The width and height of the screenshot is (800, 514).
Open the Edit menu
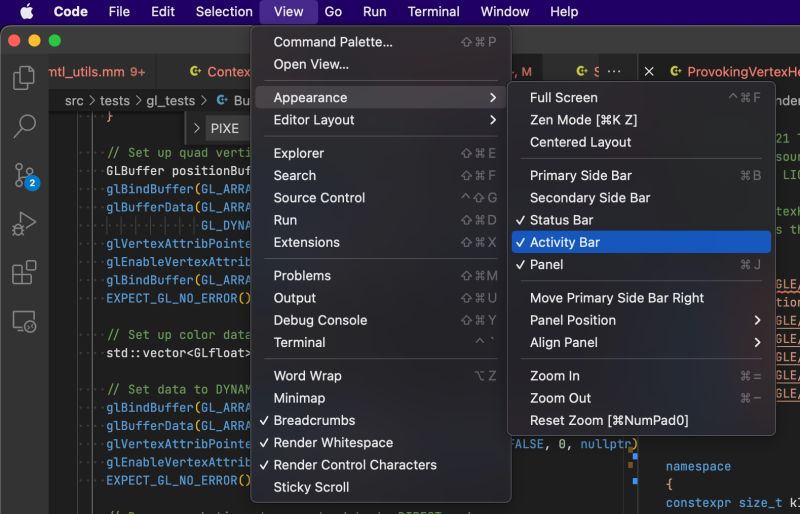[163, 11]
